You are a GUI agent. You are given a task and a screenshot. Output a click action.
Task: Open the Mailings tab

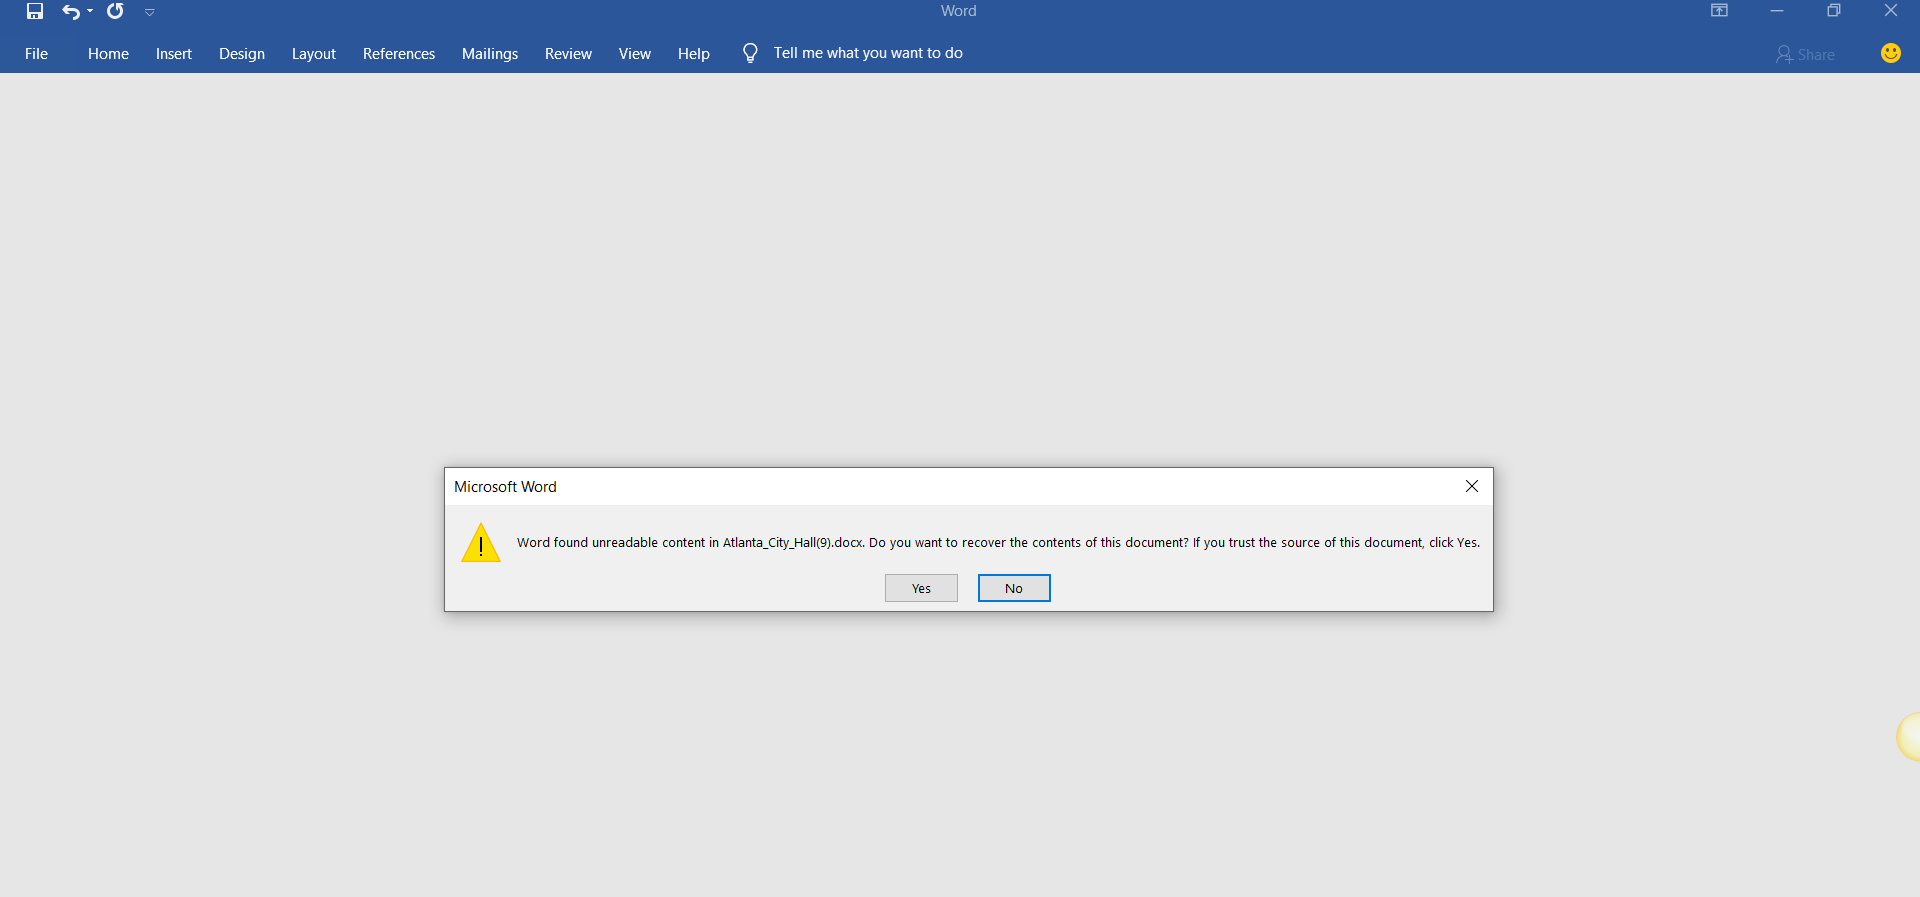490,54
